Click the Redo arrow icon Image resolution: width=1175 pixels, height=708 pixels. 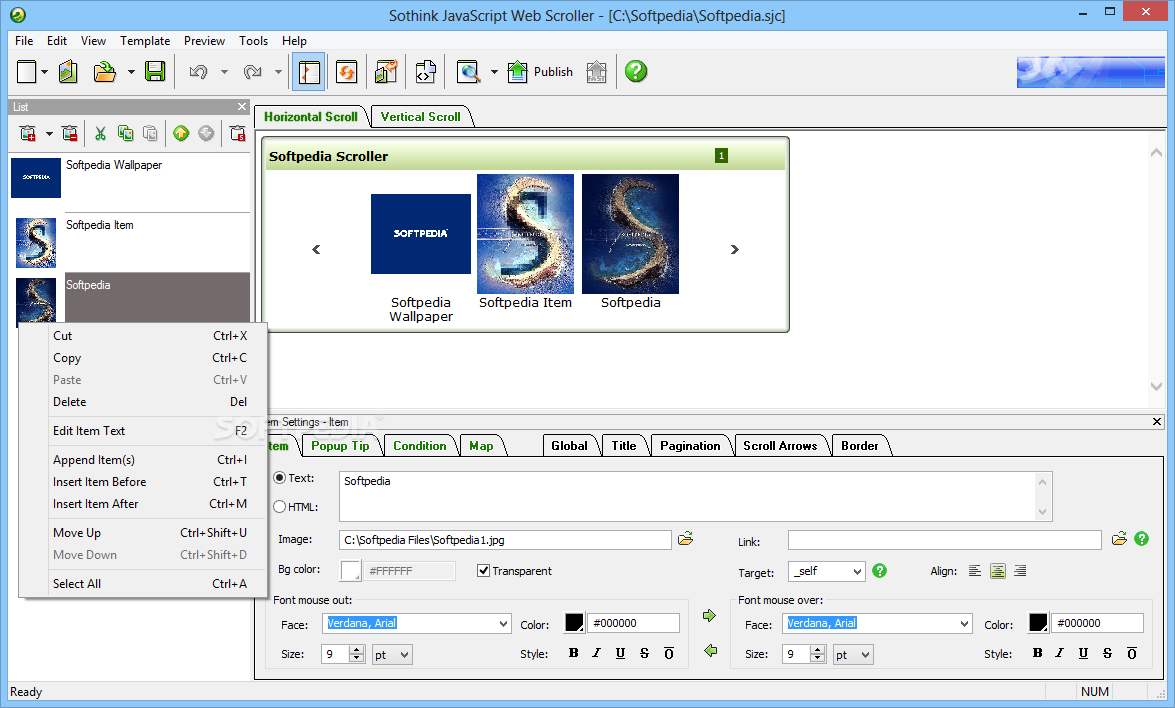click(253, 72)
